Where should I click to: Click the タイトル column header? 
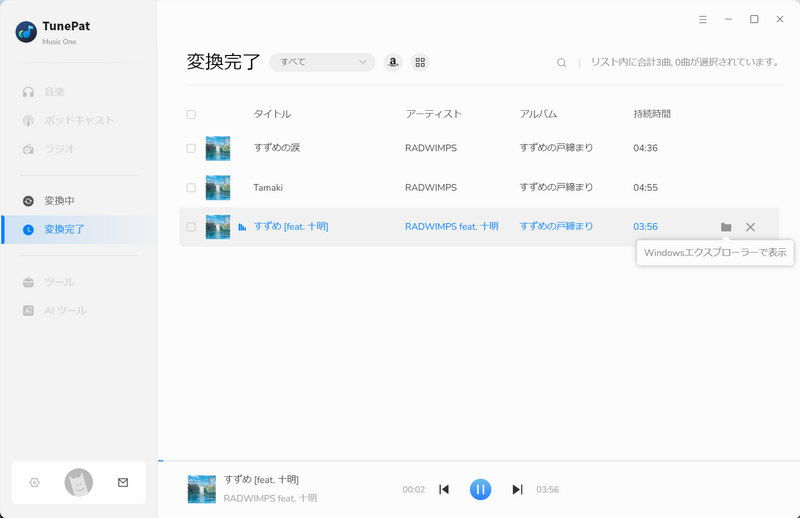(x=272, y=114)
